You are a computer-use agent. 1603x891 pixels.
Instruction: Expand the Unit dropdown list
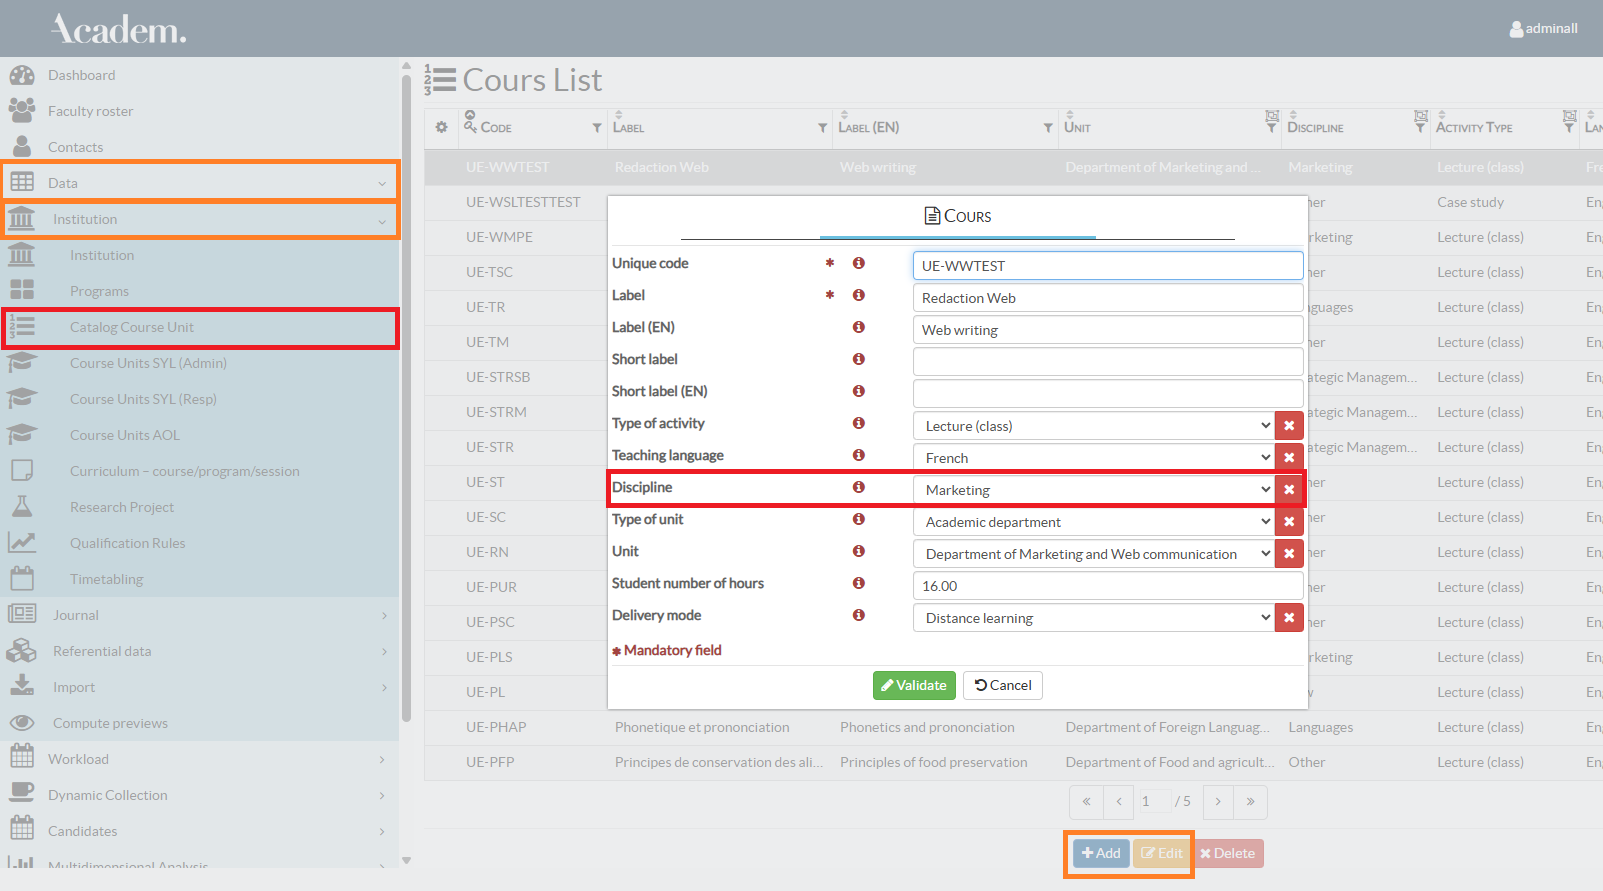(x=1092, y=554)
